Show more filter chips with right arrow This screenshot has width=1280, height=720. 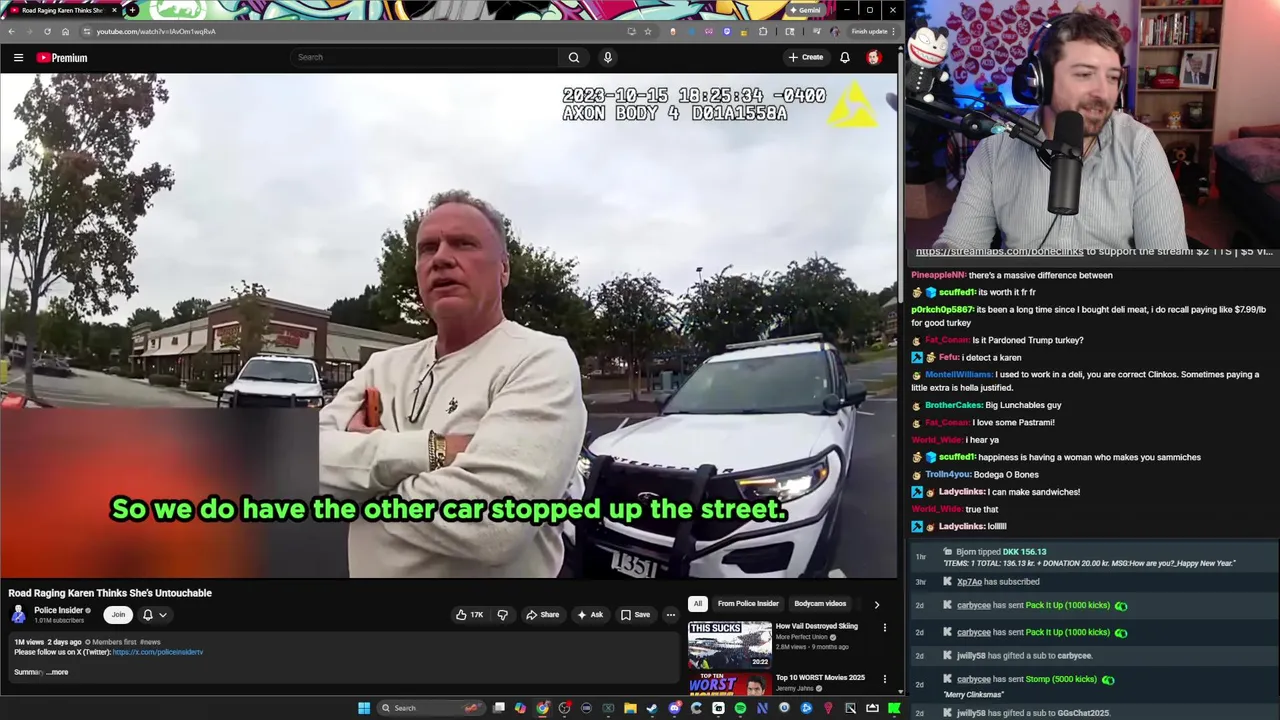pos(877,604)
